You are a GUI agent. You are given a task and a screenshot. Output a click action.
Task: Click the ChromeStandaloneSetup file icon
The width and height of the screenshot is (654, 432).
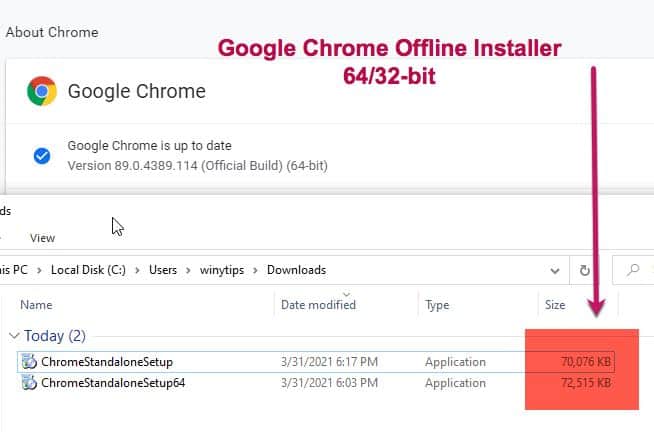29,362
